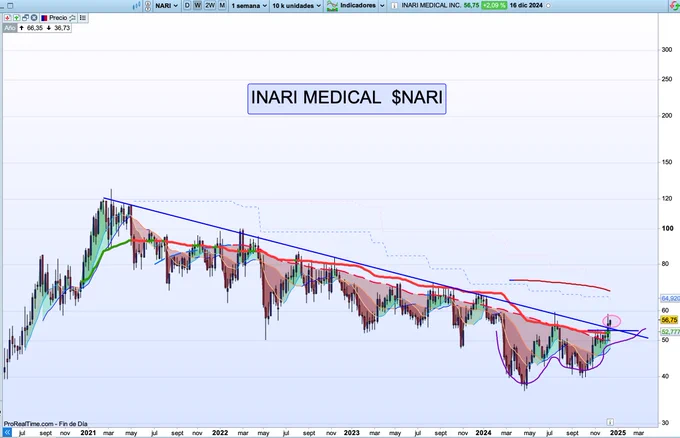This screenshot has width=680, height=438.
Task: Click the INARI MEDICAL INC. name label
Action: point(431,6)
